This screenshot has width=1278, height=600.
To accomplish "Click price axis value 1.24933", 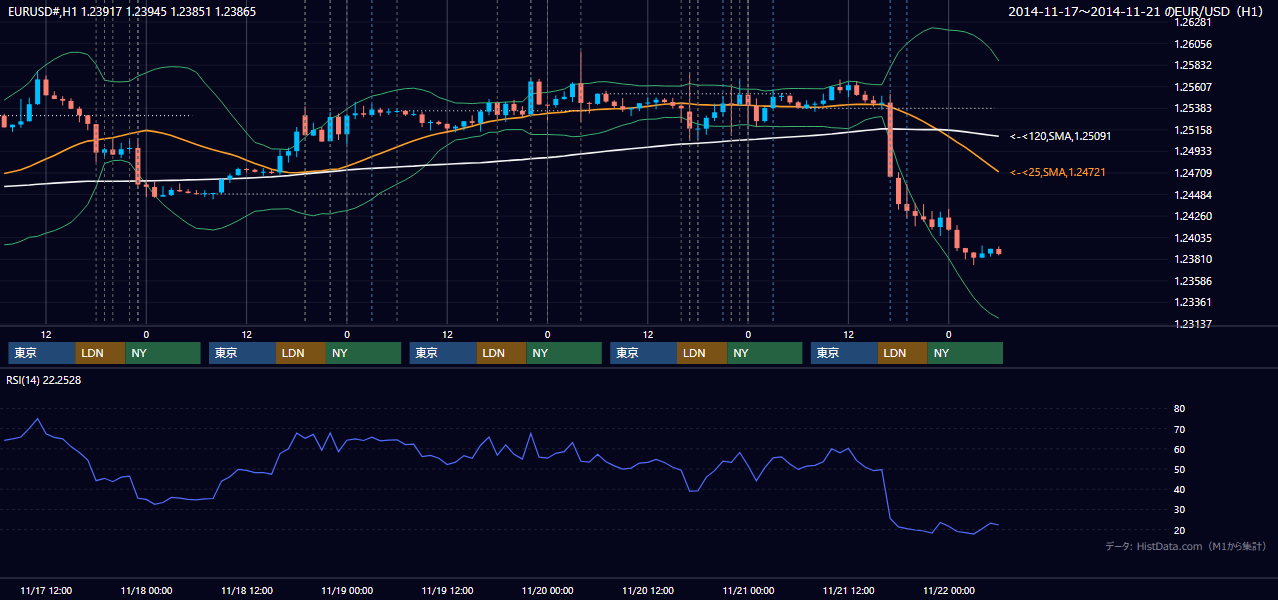I will point(1193,151).
